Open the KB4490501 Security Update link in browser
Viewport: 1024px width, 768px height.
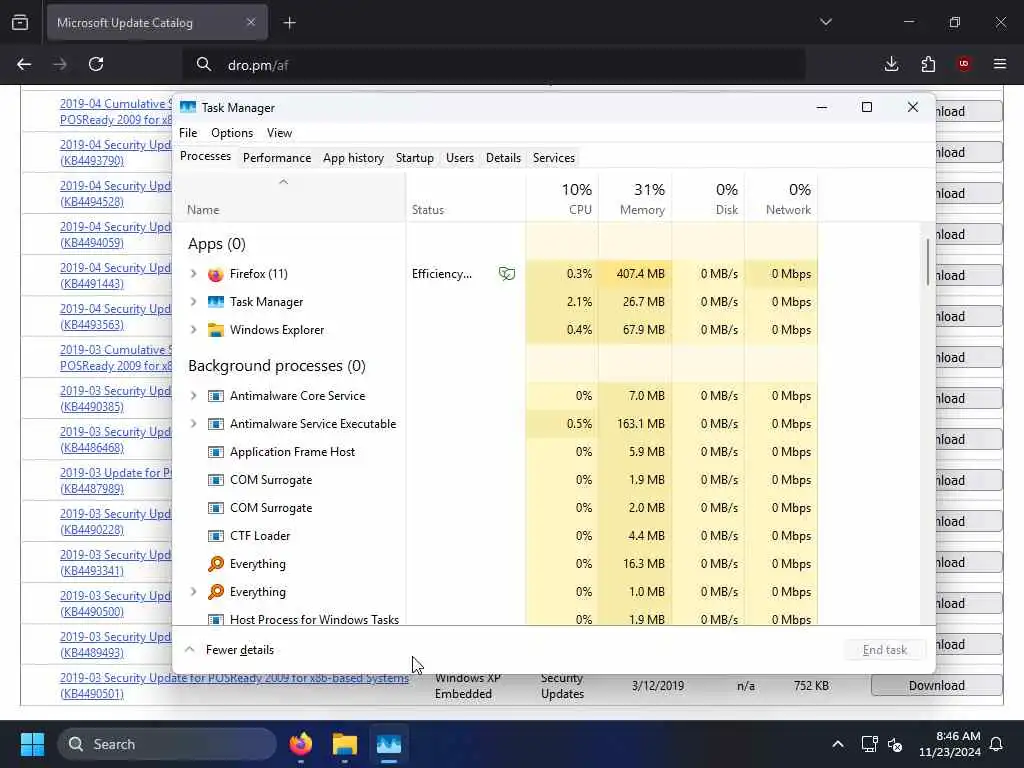[x=234, y=686]
